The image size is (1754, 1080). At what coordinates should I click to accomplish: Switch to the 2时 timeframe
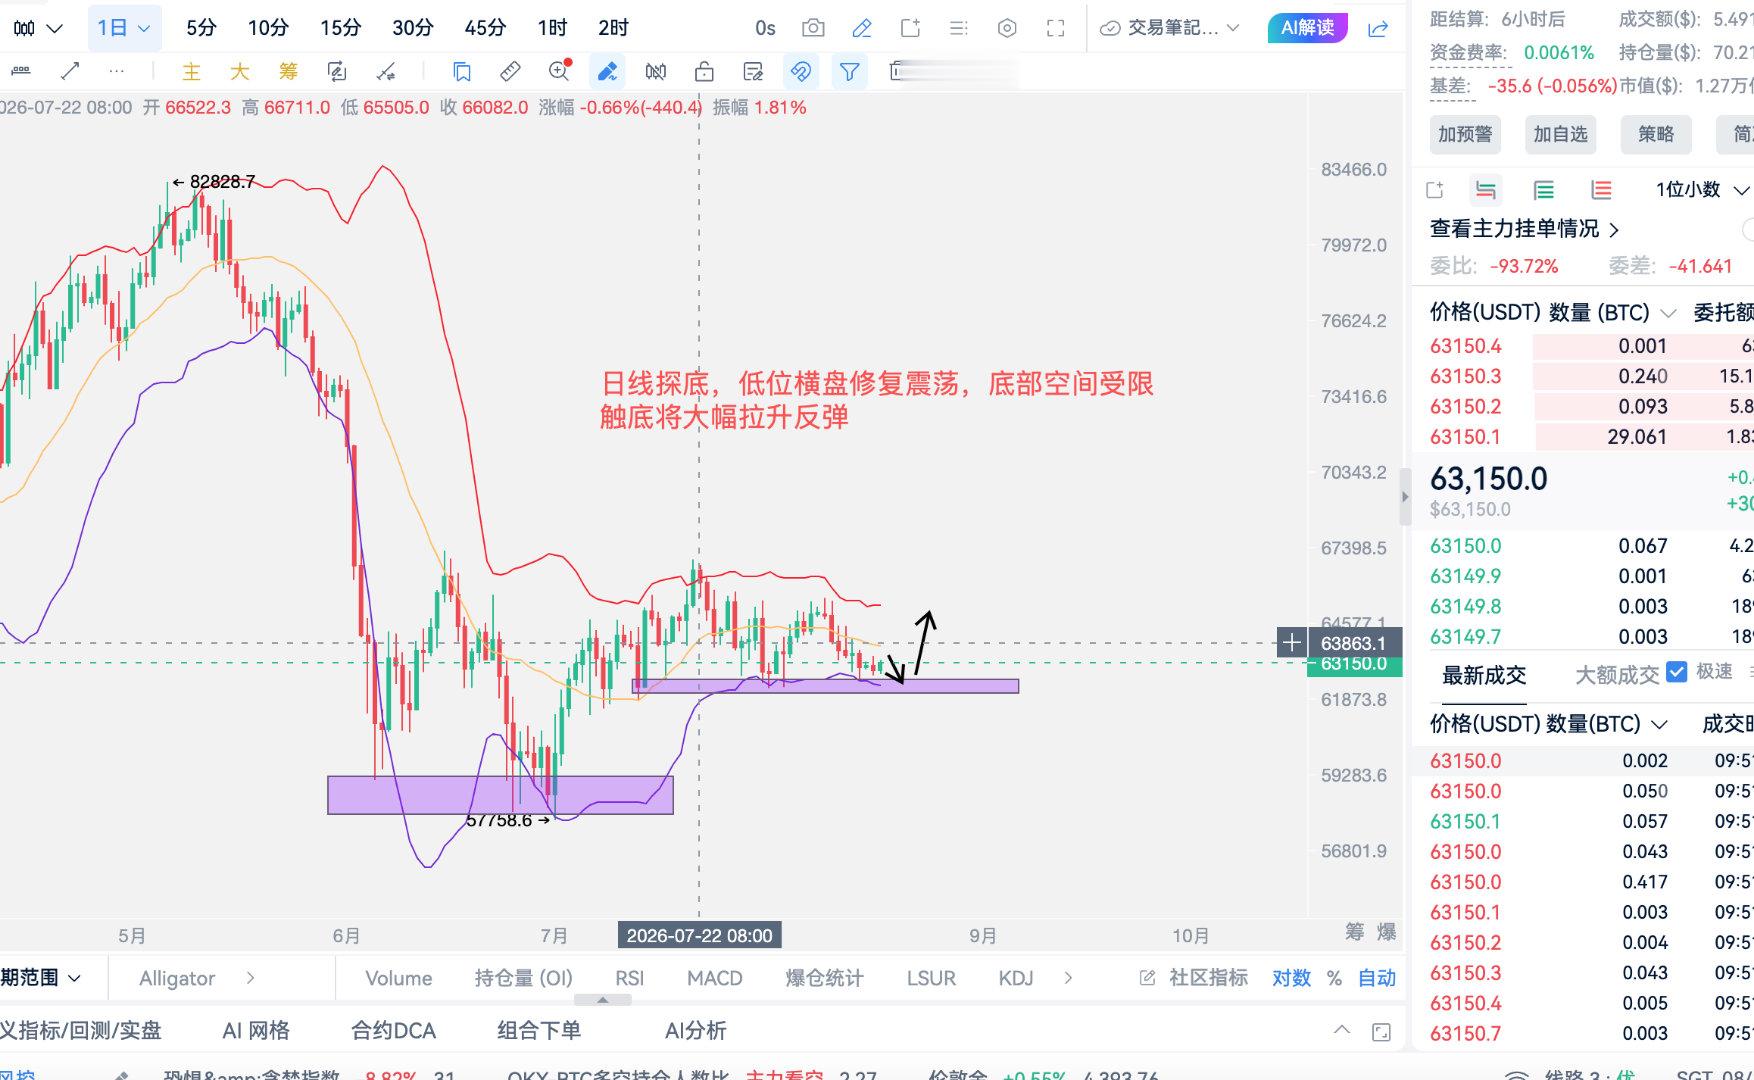[613, 28]
